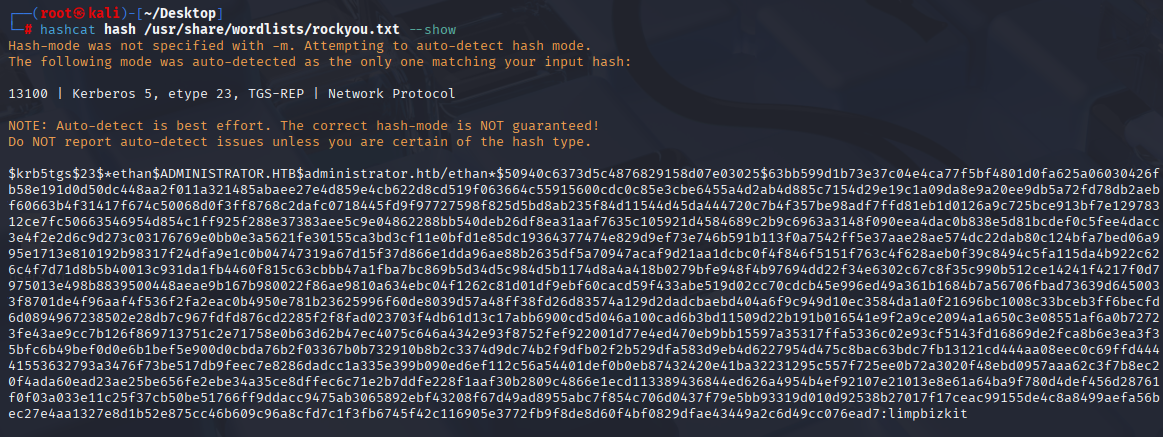This screenshot has height=437, width=1163.
Task: Click the '--show' flag
Action: tap(433, 30)
